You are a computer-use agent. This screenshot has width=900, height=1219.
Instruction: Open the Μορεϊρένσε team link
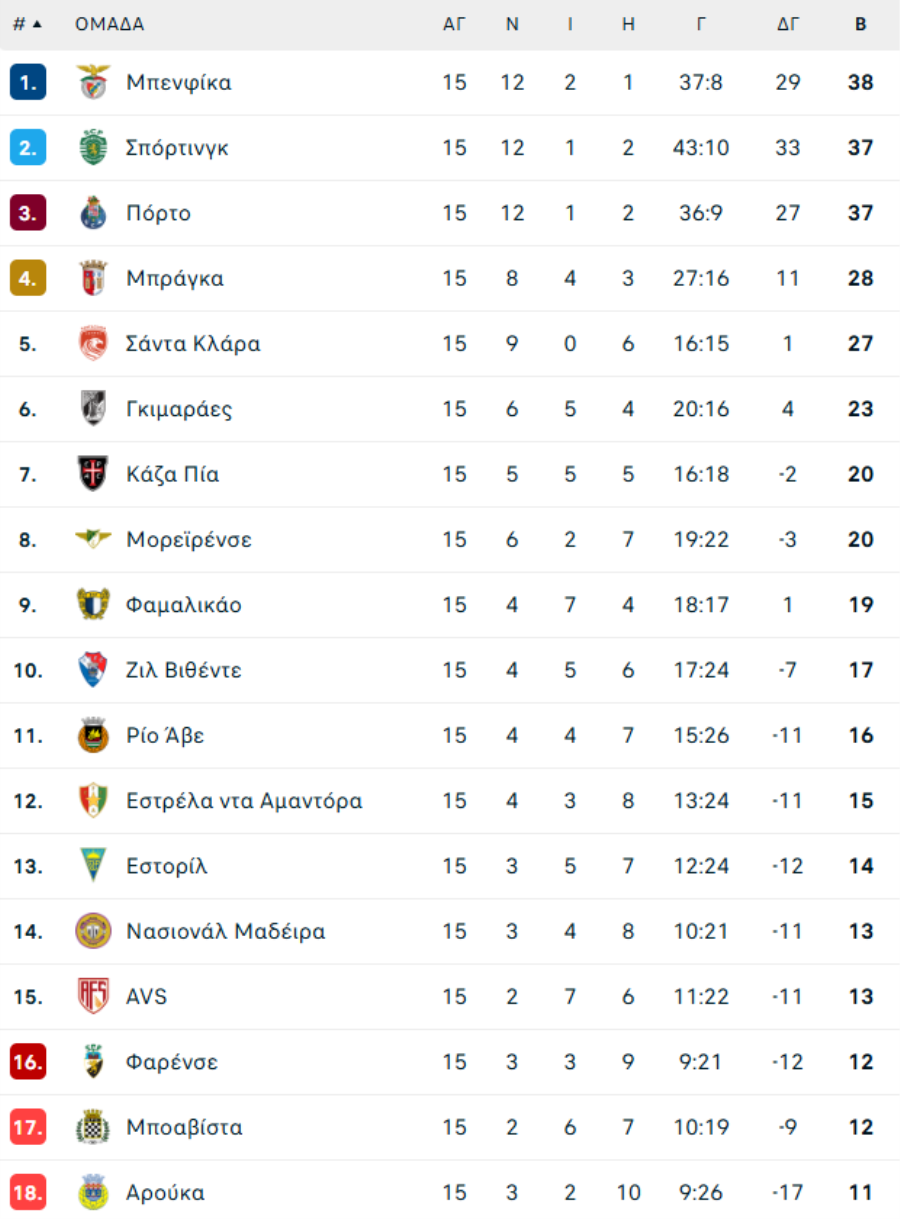[x=189, y=540]
